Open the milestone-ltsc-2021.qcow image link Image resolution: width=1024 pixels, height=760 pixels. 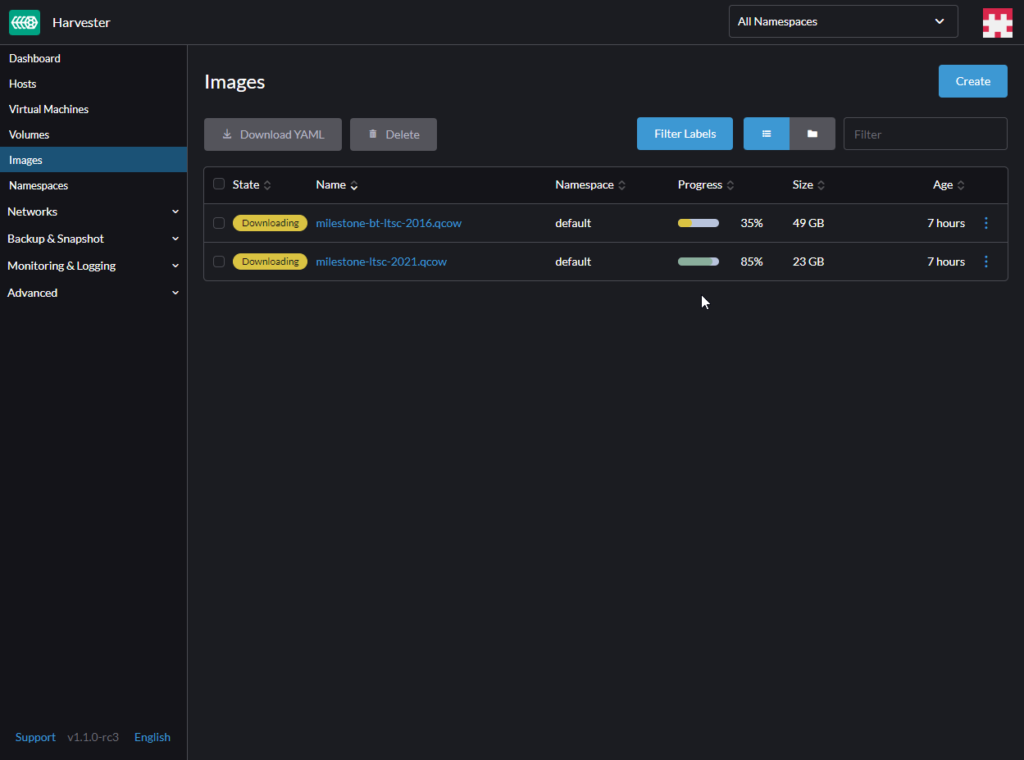381,262
